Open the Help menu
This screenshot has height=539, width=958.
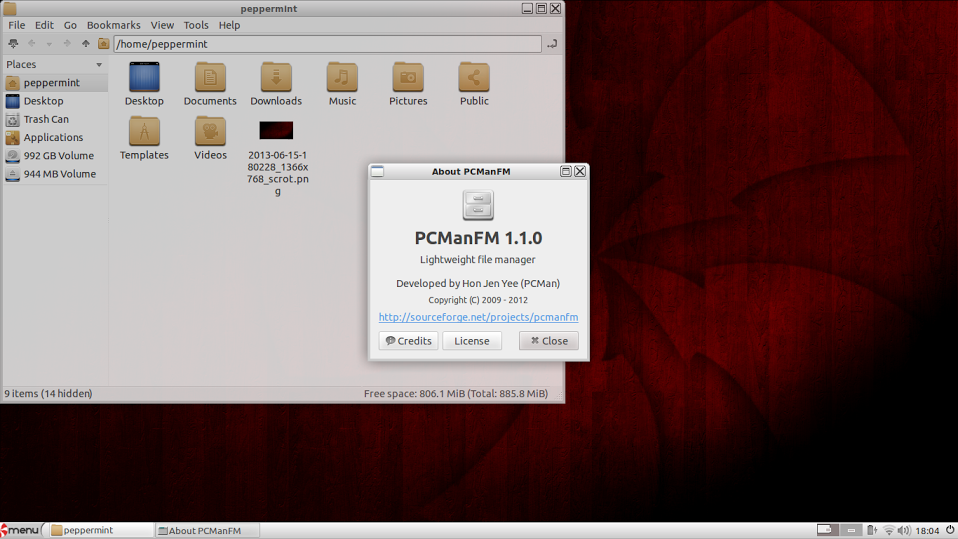click(x=229, y=25)
